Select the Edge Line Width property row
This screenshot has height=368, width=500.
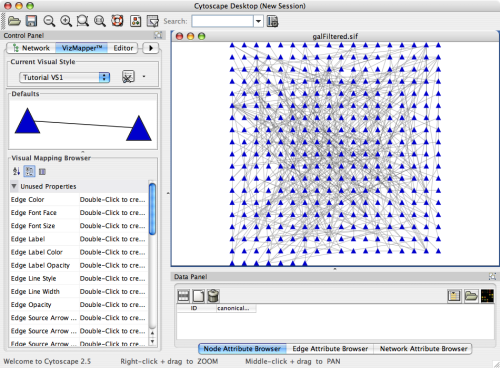pos(79,291)
